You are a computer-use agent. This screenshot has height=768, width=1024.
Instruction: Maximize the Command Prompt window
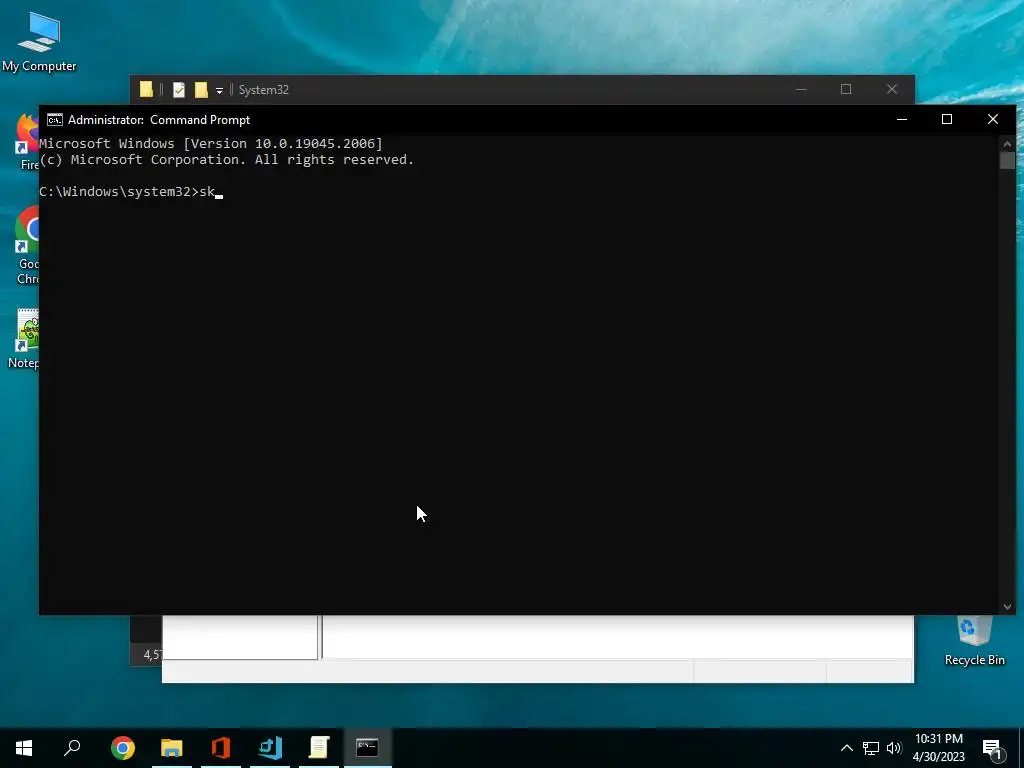click(x=947, y=120)
